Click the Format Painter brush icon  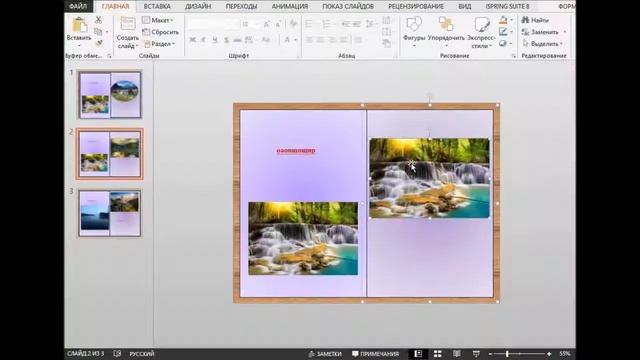click(x=98, y=42)
